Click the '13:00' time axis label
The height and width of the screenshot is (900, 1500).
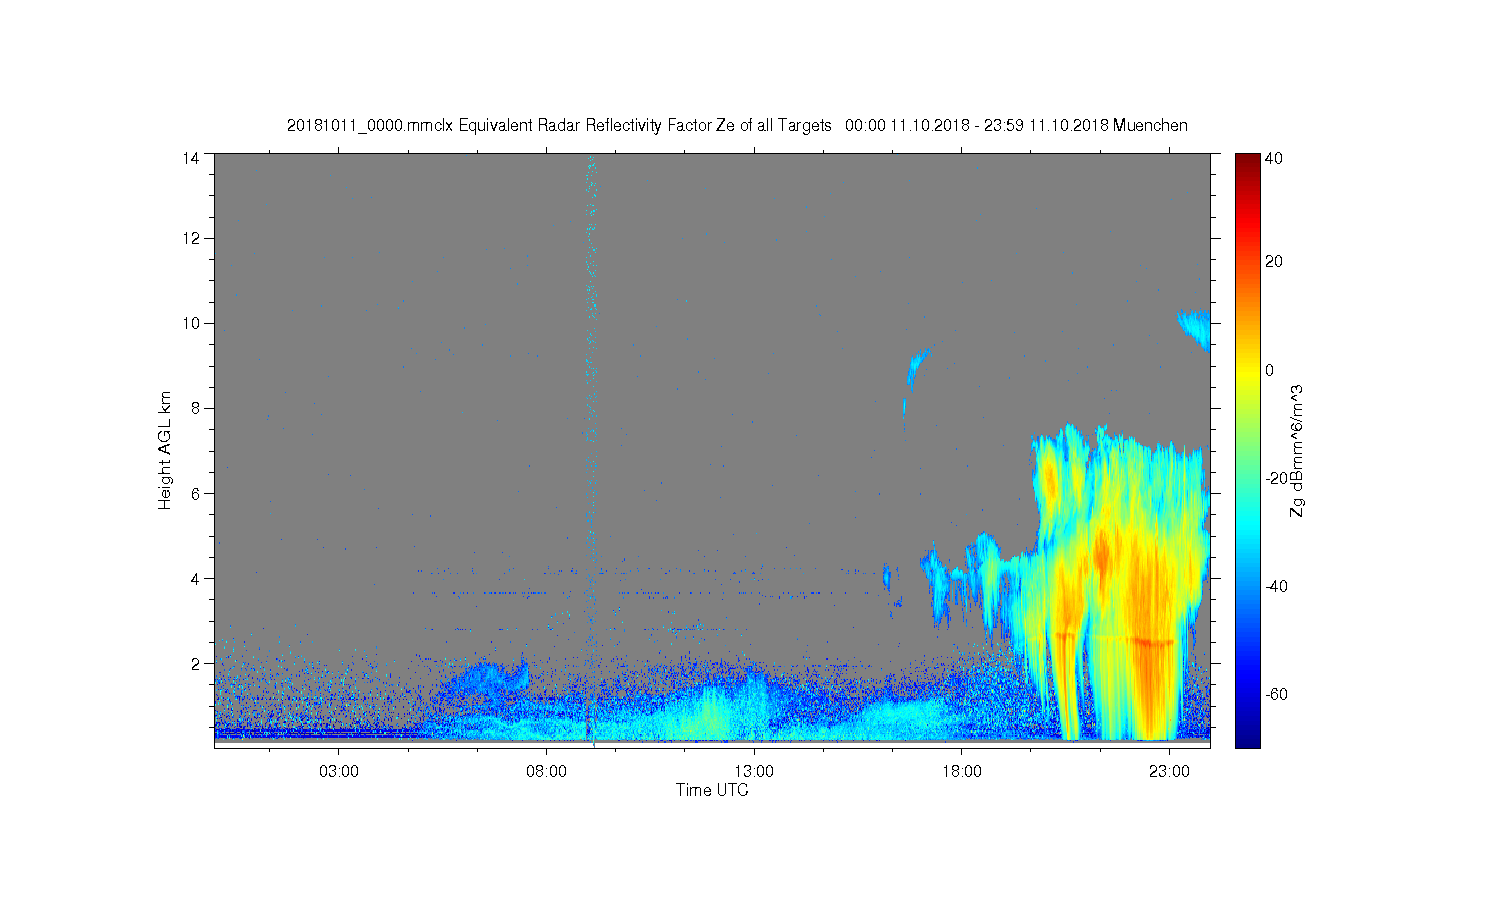pyautogui.click(x=753, y=772)
